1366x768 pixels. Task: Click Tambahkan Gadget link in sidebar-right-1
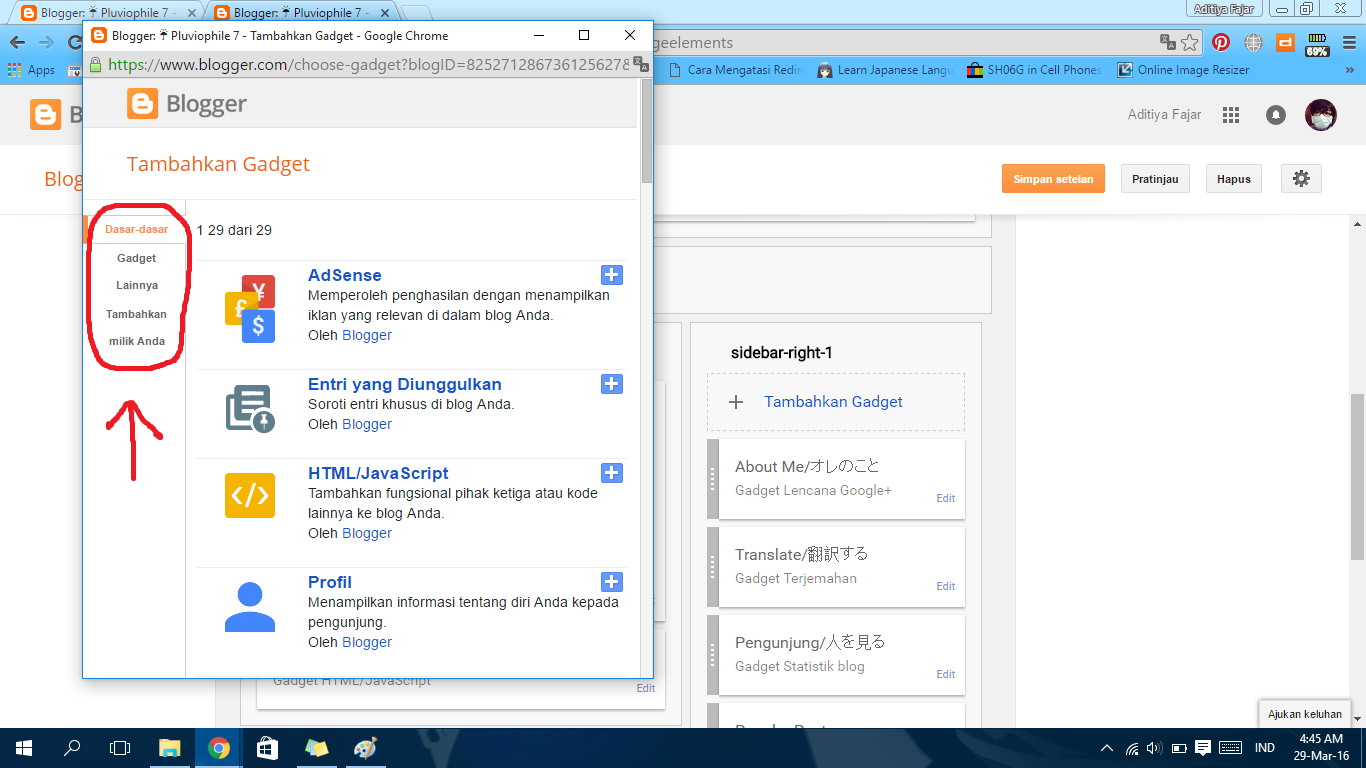[833, 402]
